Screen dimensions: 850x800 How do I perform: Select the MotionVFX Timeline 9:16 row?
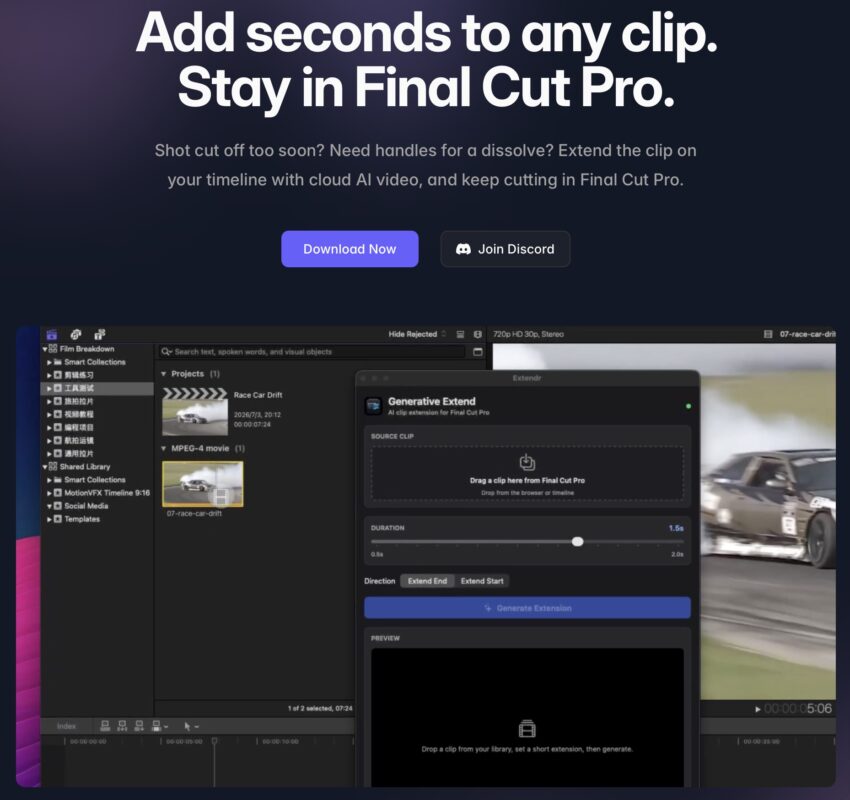(98, 493)
